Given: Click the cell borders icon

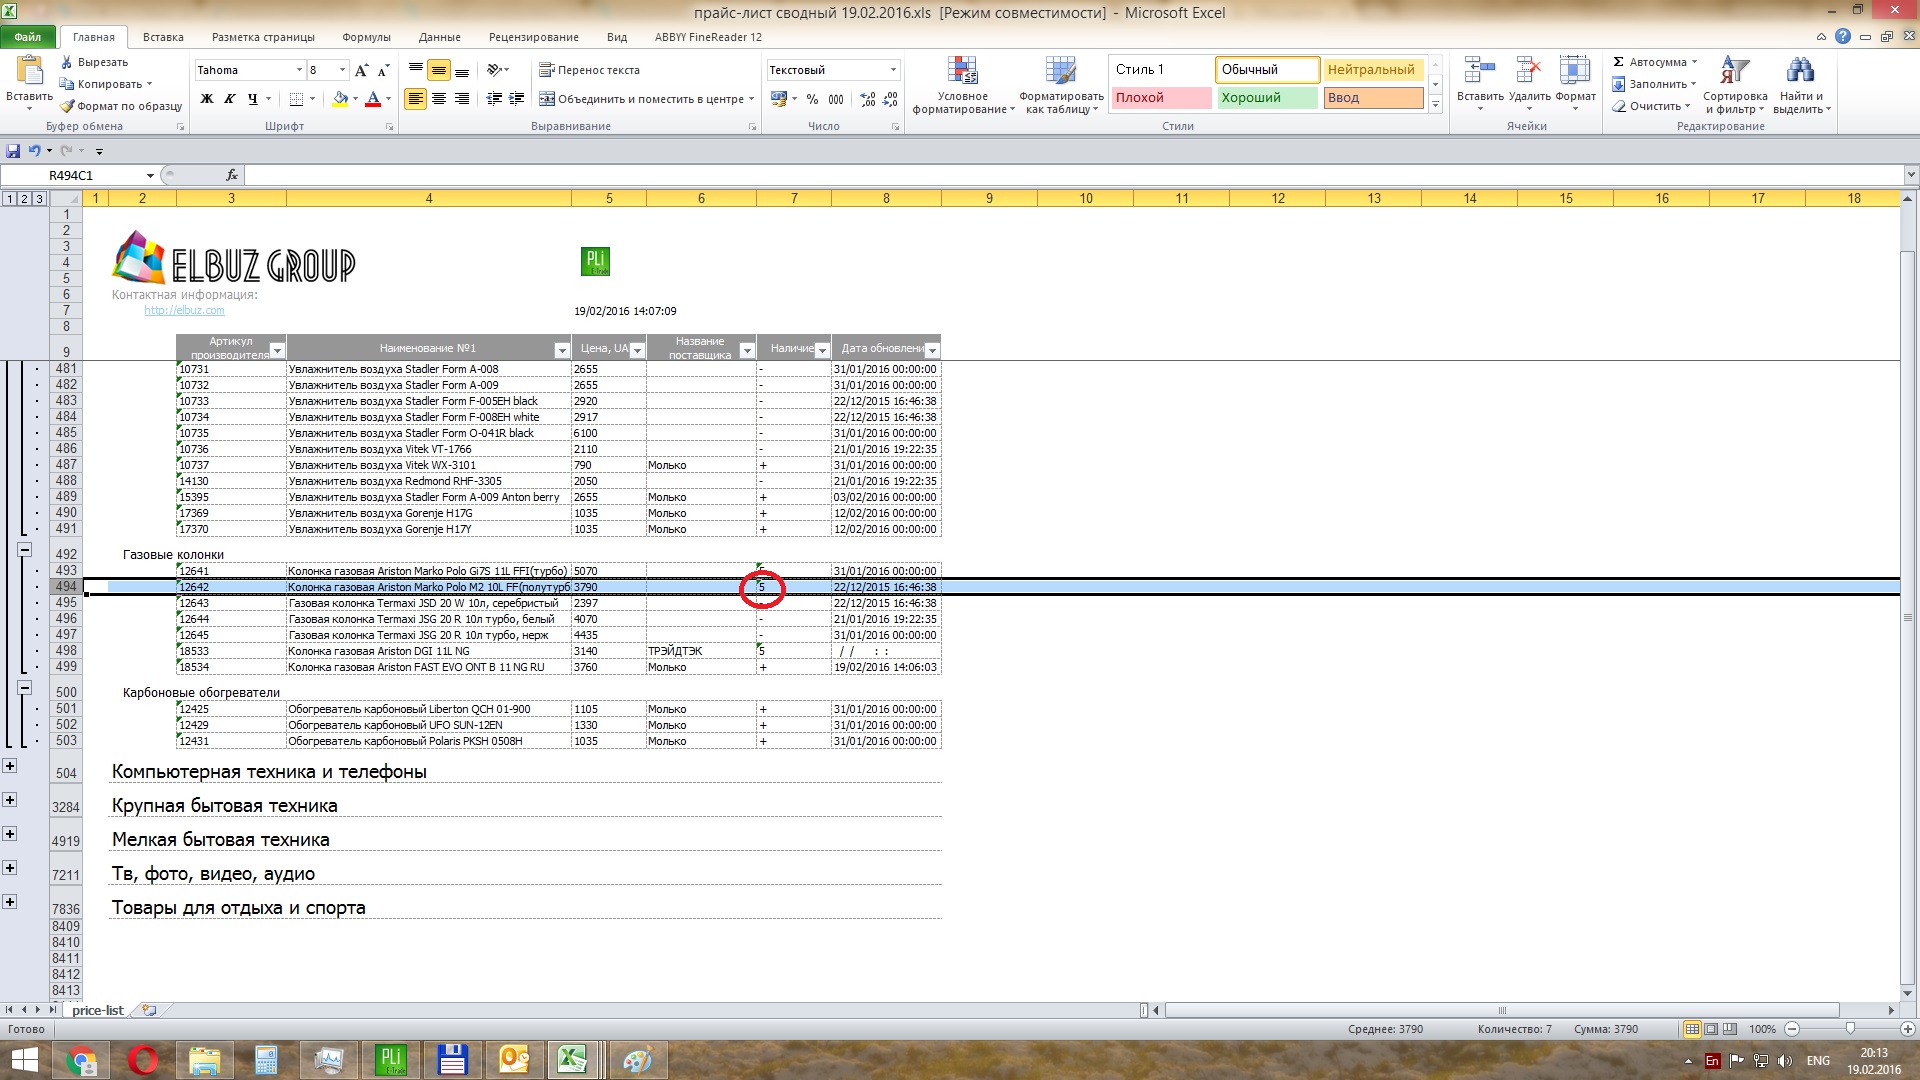Looking at the screenshot, I should tap(296, 99).
